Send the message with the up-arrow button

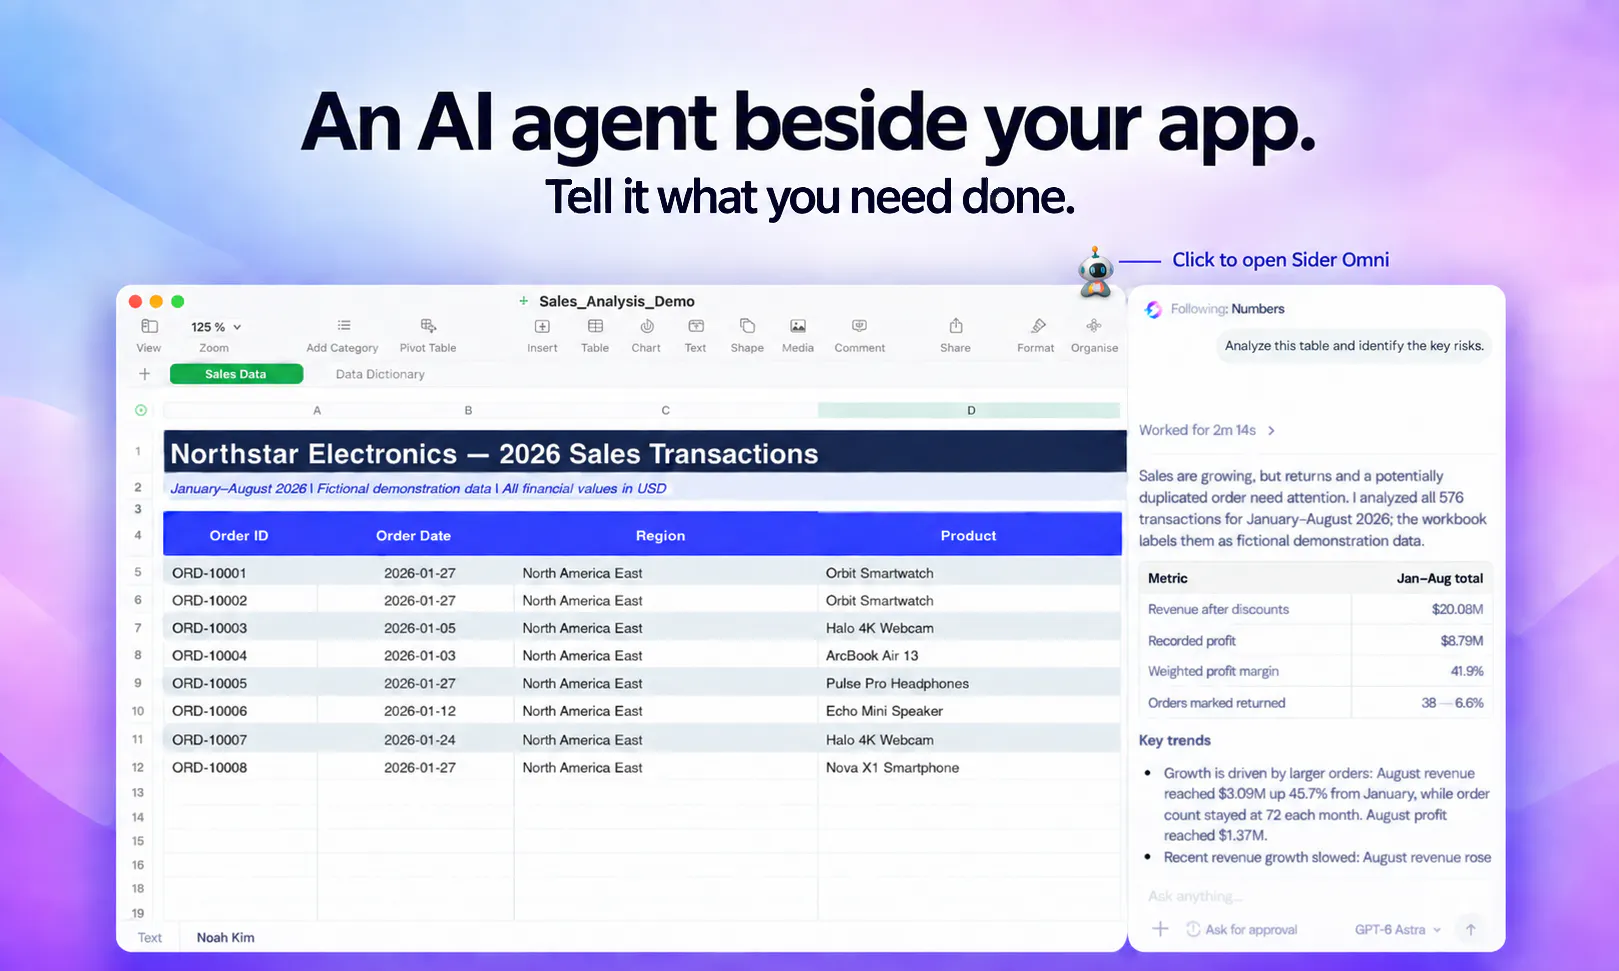pos(1471,929)
